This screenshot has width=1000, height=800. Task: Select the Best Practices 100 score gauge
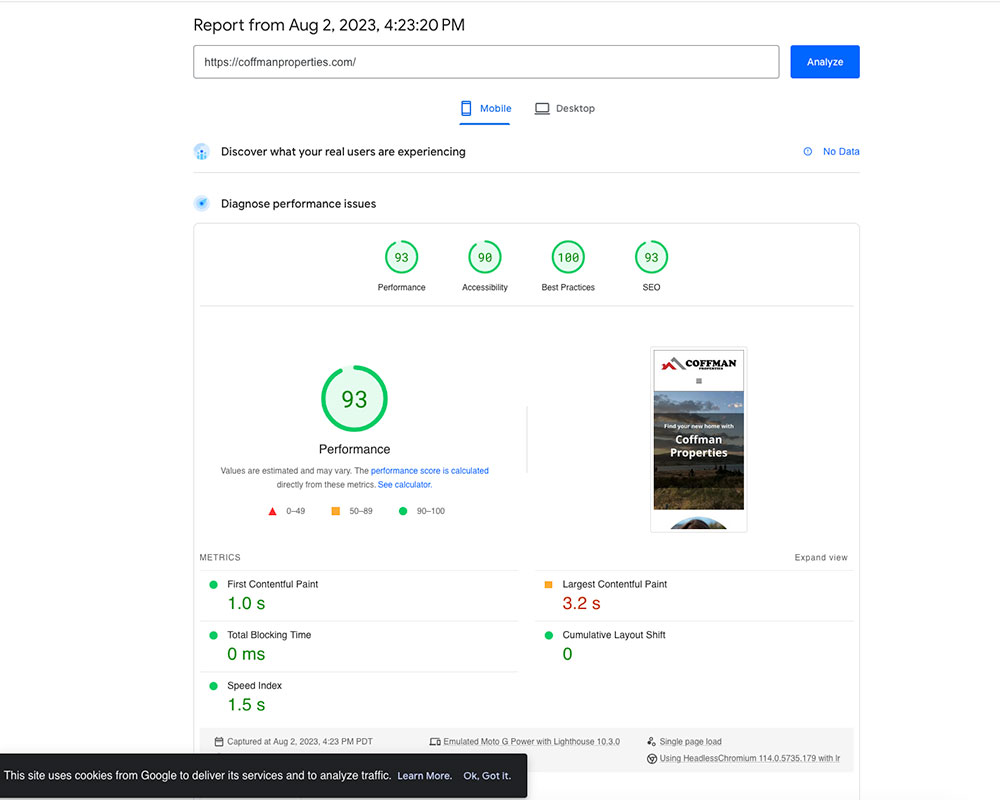[568, 258]
